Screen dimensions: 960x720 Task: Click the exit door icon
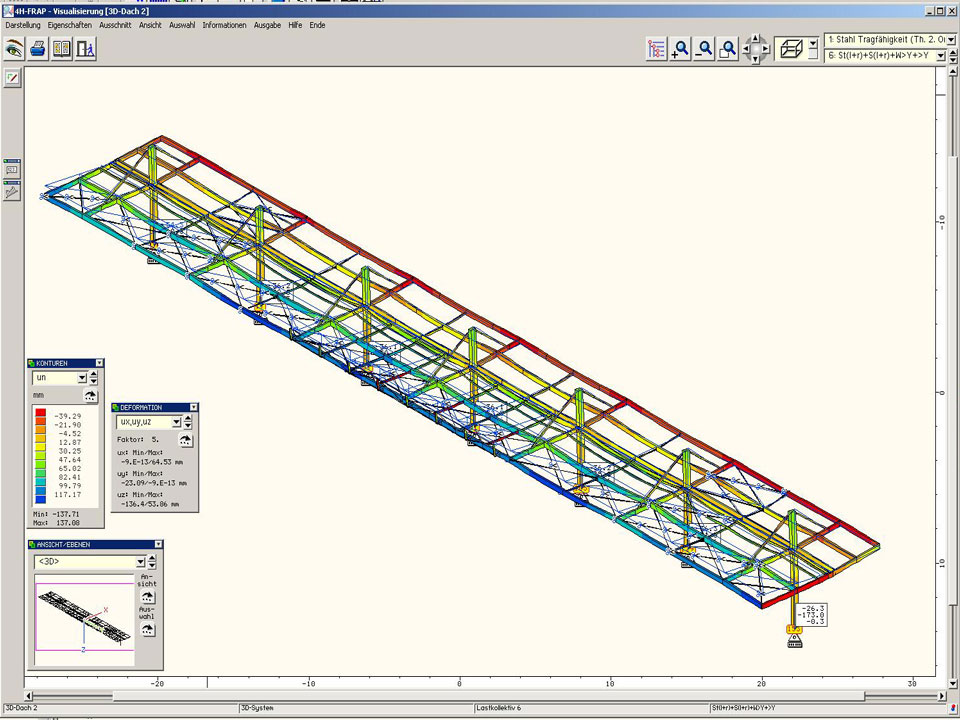(x=85, y=47)
